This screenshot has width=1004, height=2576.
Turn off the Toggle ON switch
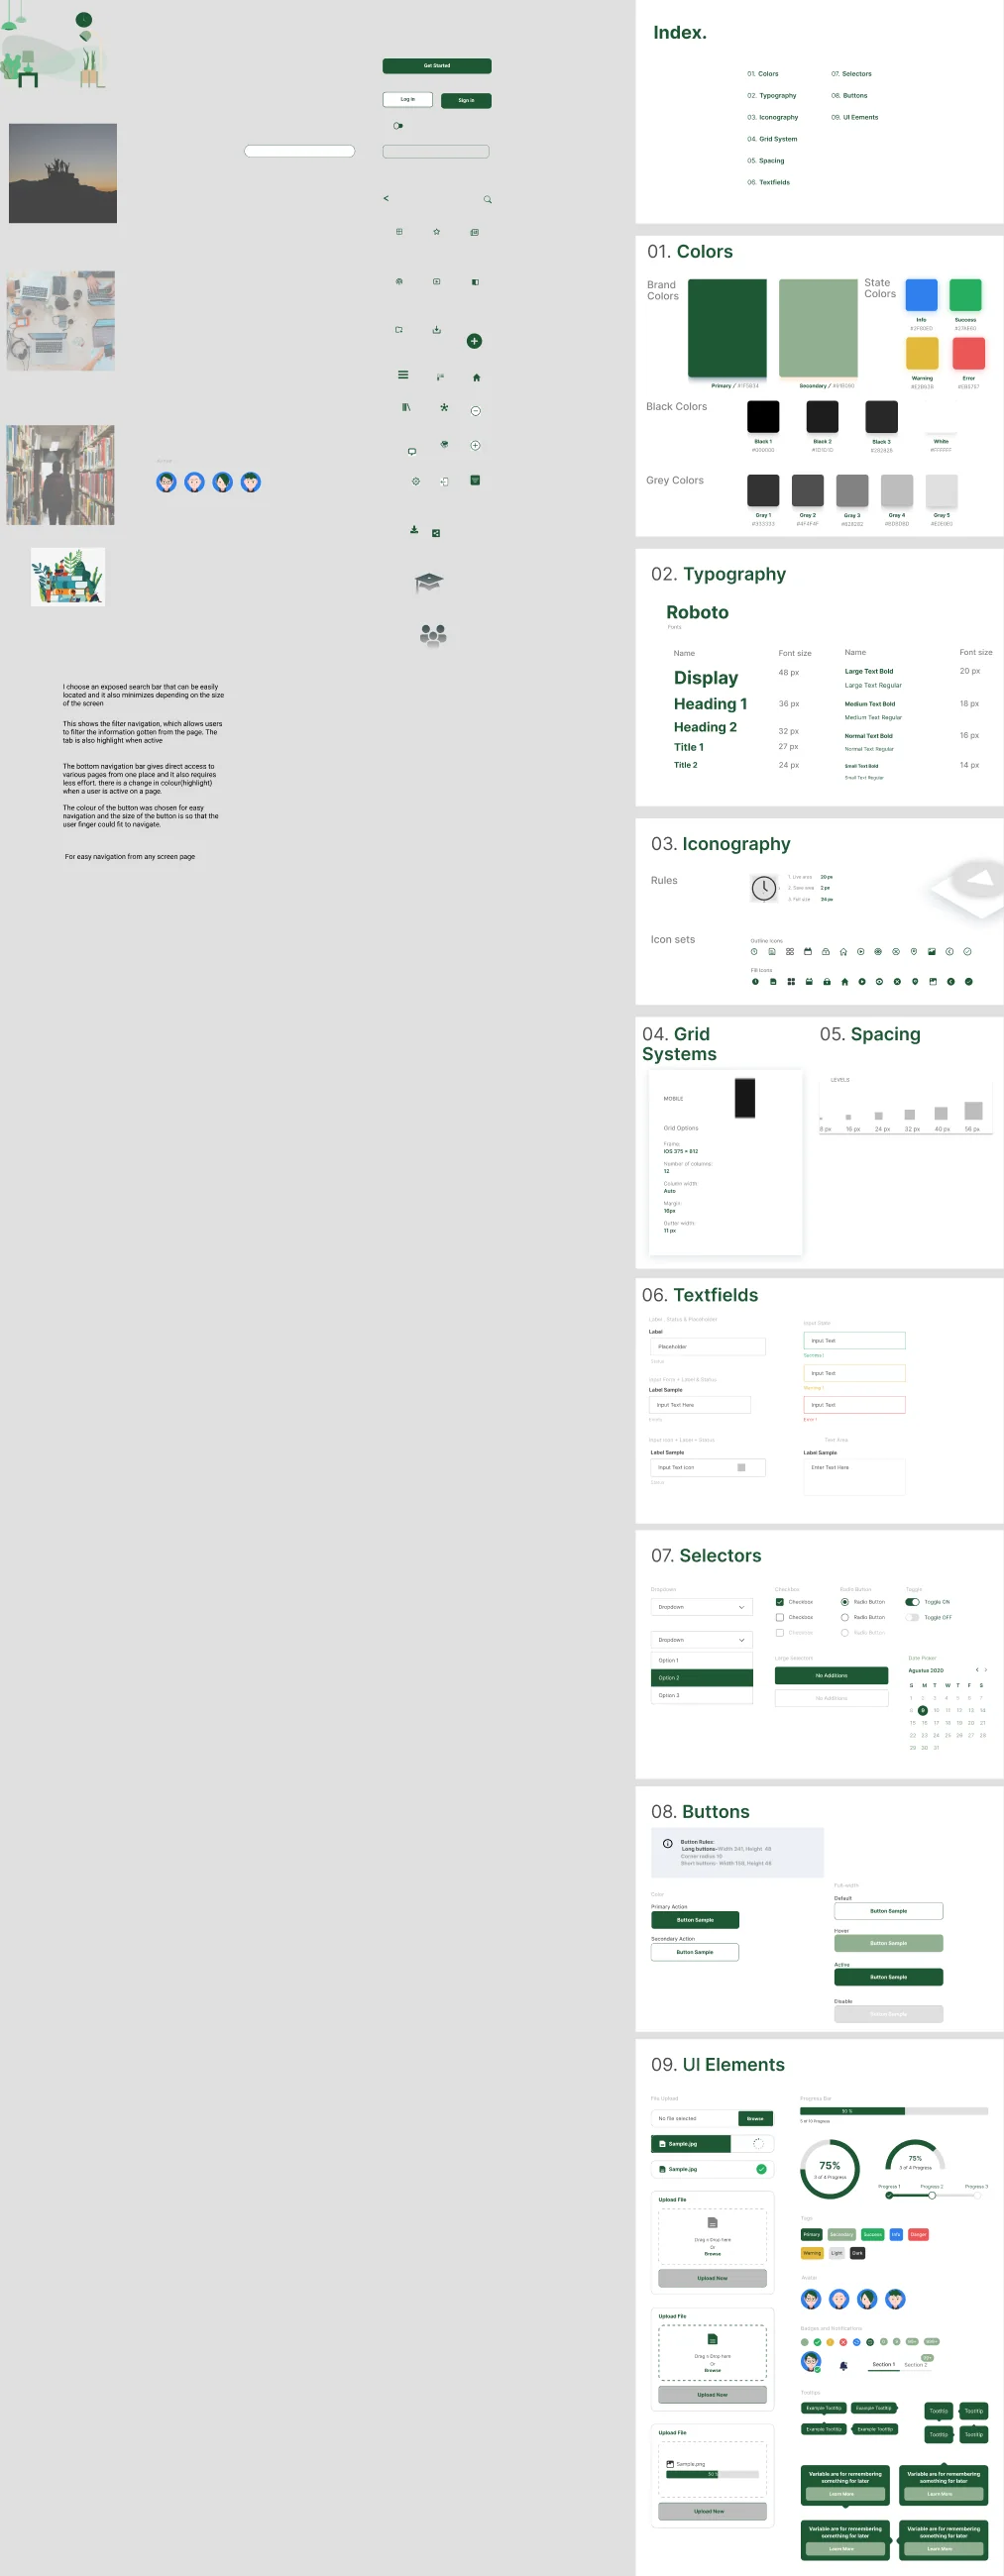[912, 1602]
